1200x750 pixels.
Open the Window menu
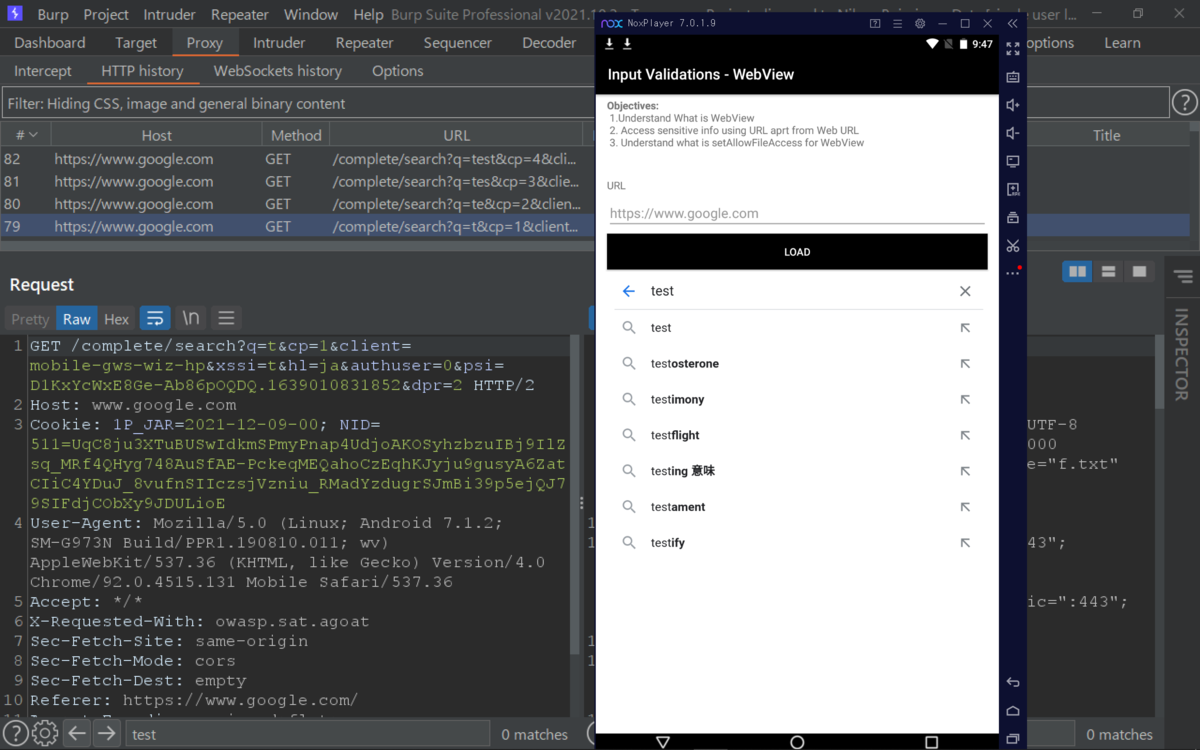pos(311,14)
